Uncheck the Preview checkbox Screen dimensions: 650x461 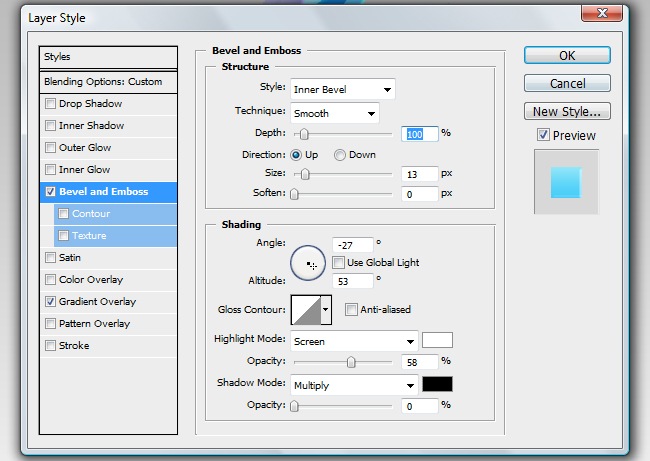pyautogui.click(x=543, y=135)
